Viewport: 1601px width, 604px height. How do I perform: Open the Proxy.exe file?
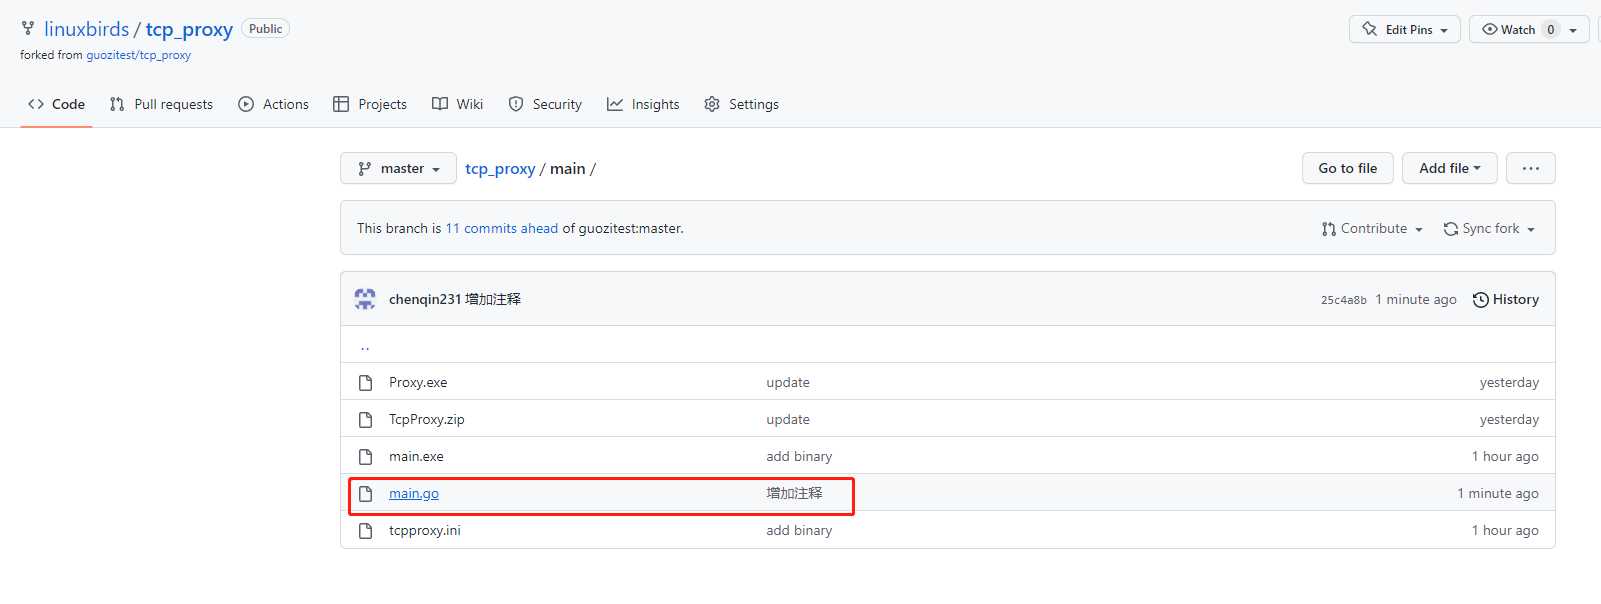418,382
